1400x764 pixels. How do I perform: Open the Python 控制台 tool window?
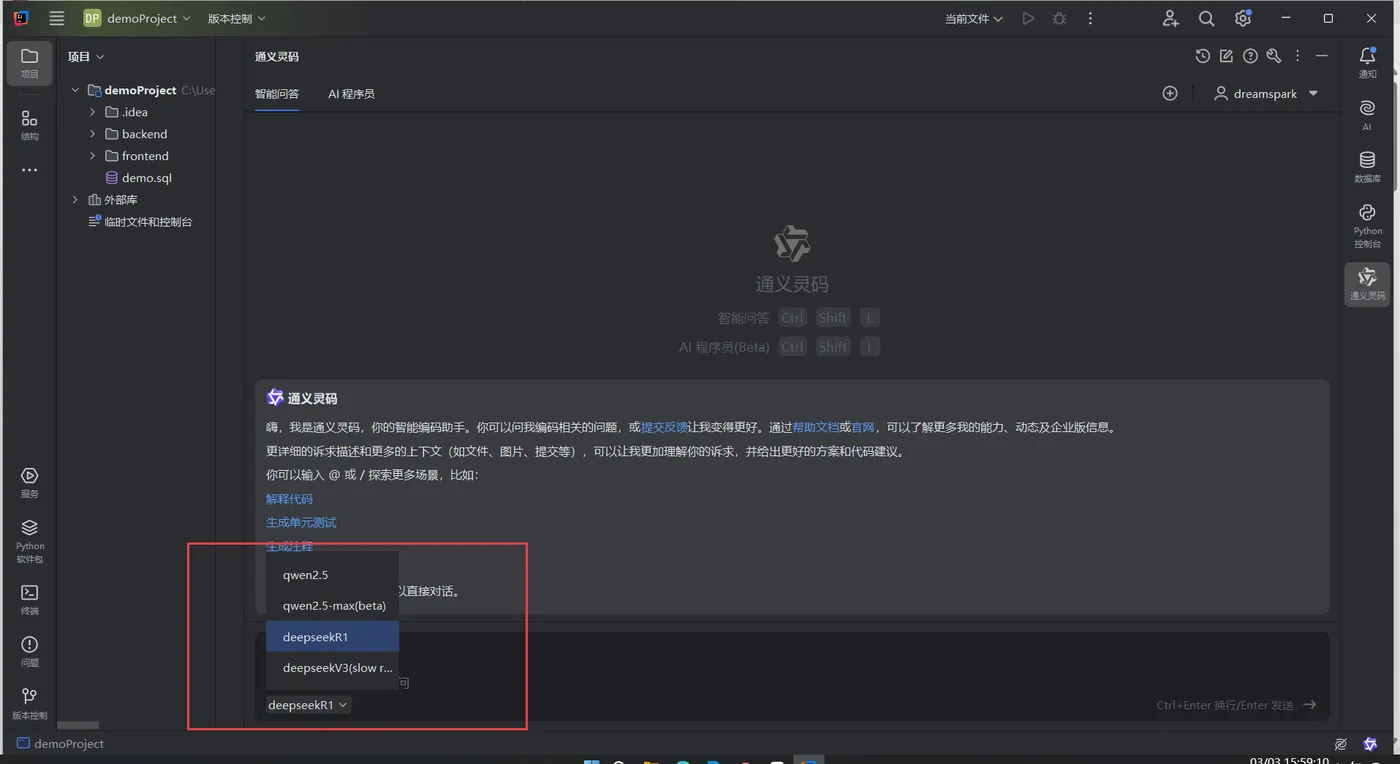pos(1367,225)
